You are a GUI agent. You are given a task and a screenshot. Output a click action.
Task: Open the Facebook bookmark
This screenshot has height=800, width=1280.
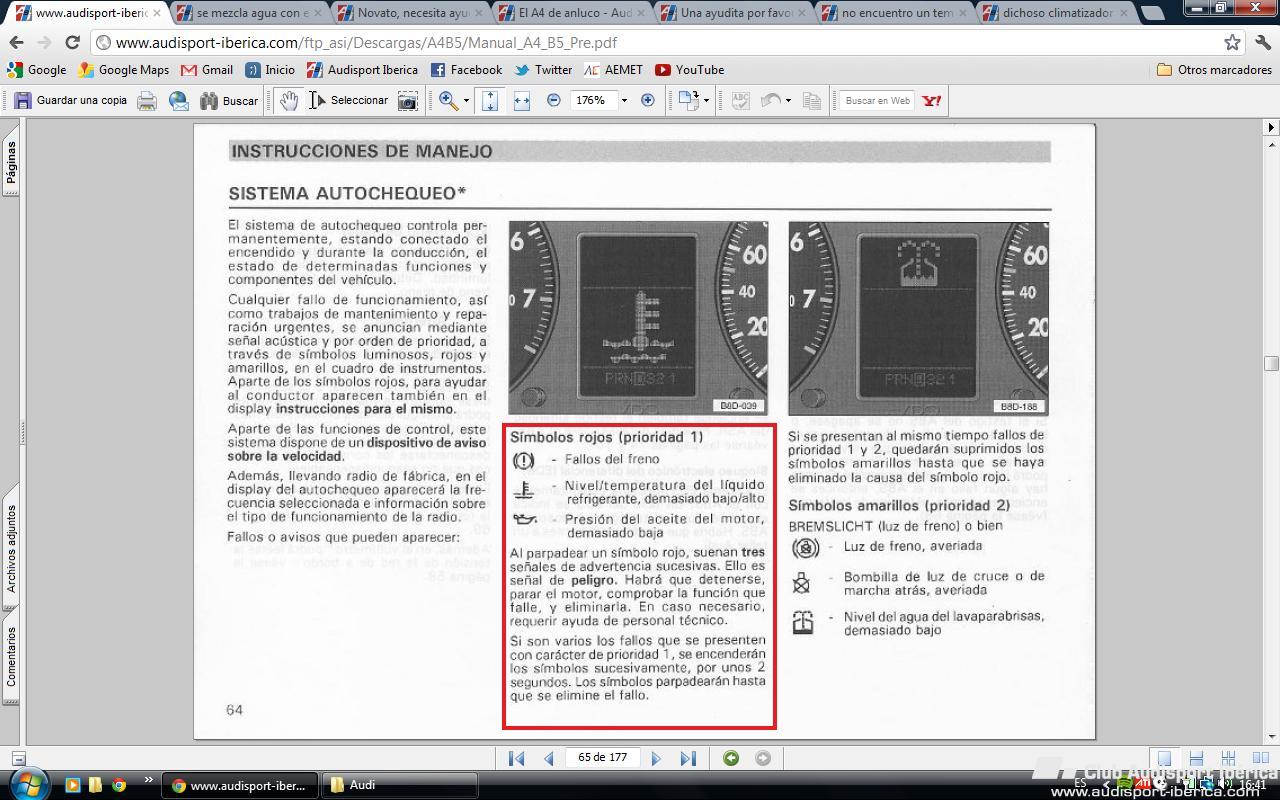pyautogui.click(x=466, y=70)
